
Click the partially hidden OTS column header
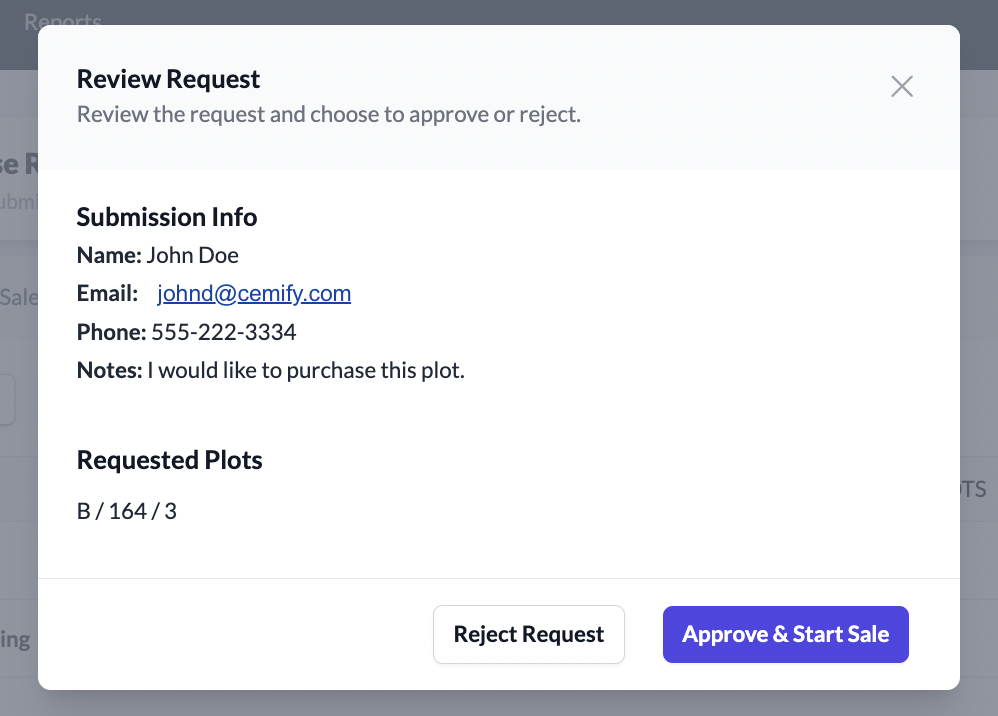[973, 490]
